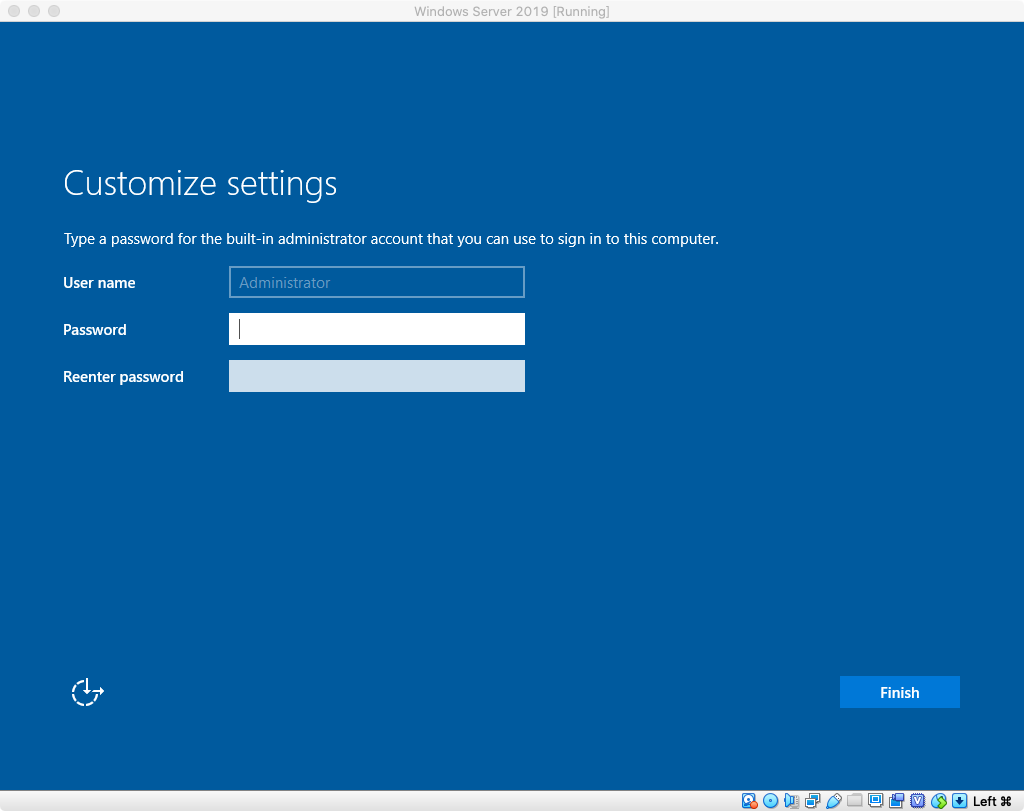Click the zoom window button
The width and height of the screenshot is (1024, 811).
point(54,11)
